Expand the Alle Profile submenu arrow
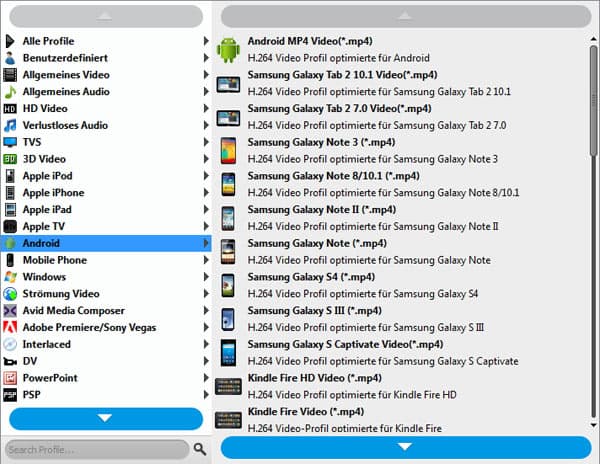The height and width of the screenshot is (464, 600). [x=206, y=41]
